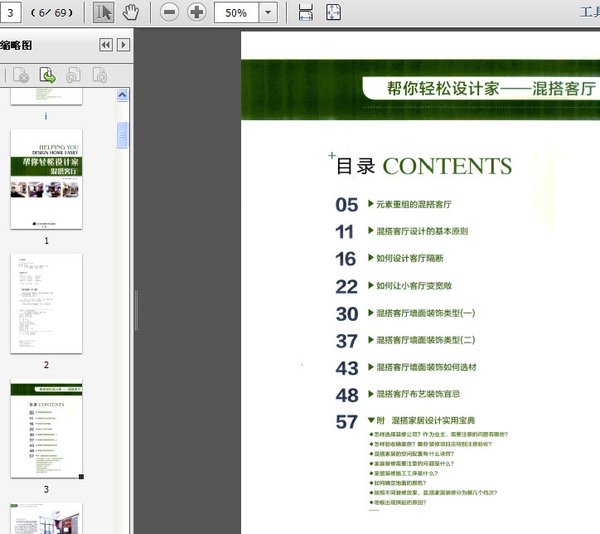600x534 pixels.
Task: Click the zoom in plus button
Action: click(x=197, y=13)
